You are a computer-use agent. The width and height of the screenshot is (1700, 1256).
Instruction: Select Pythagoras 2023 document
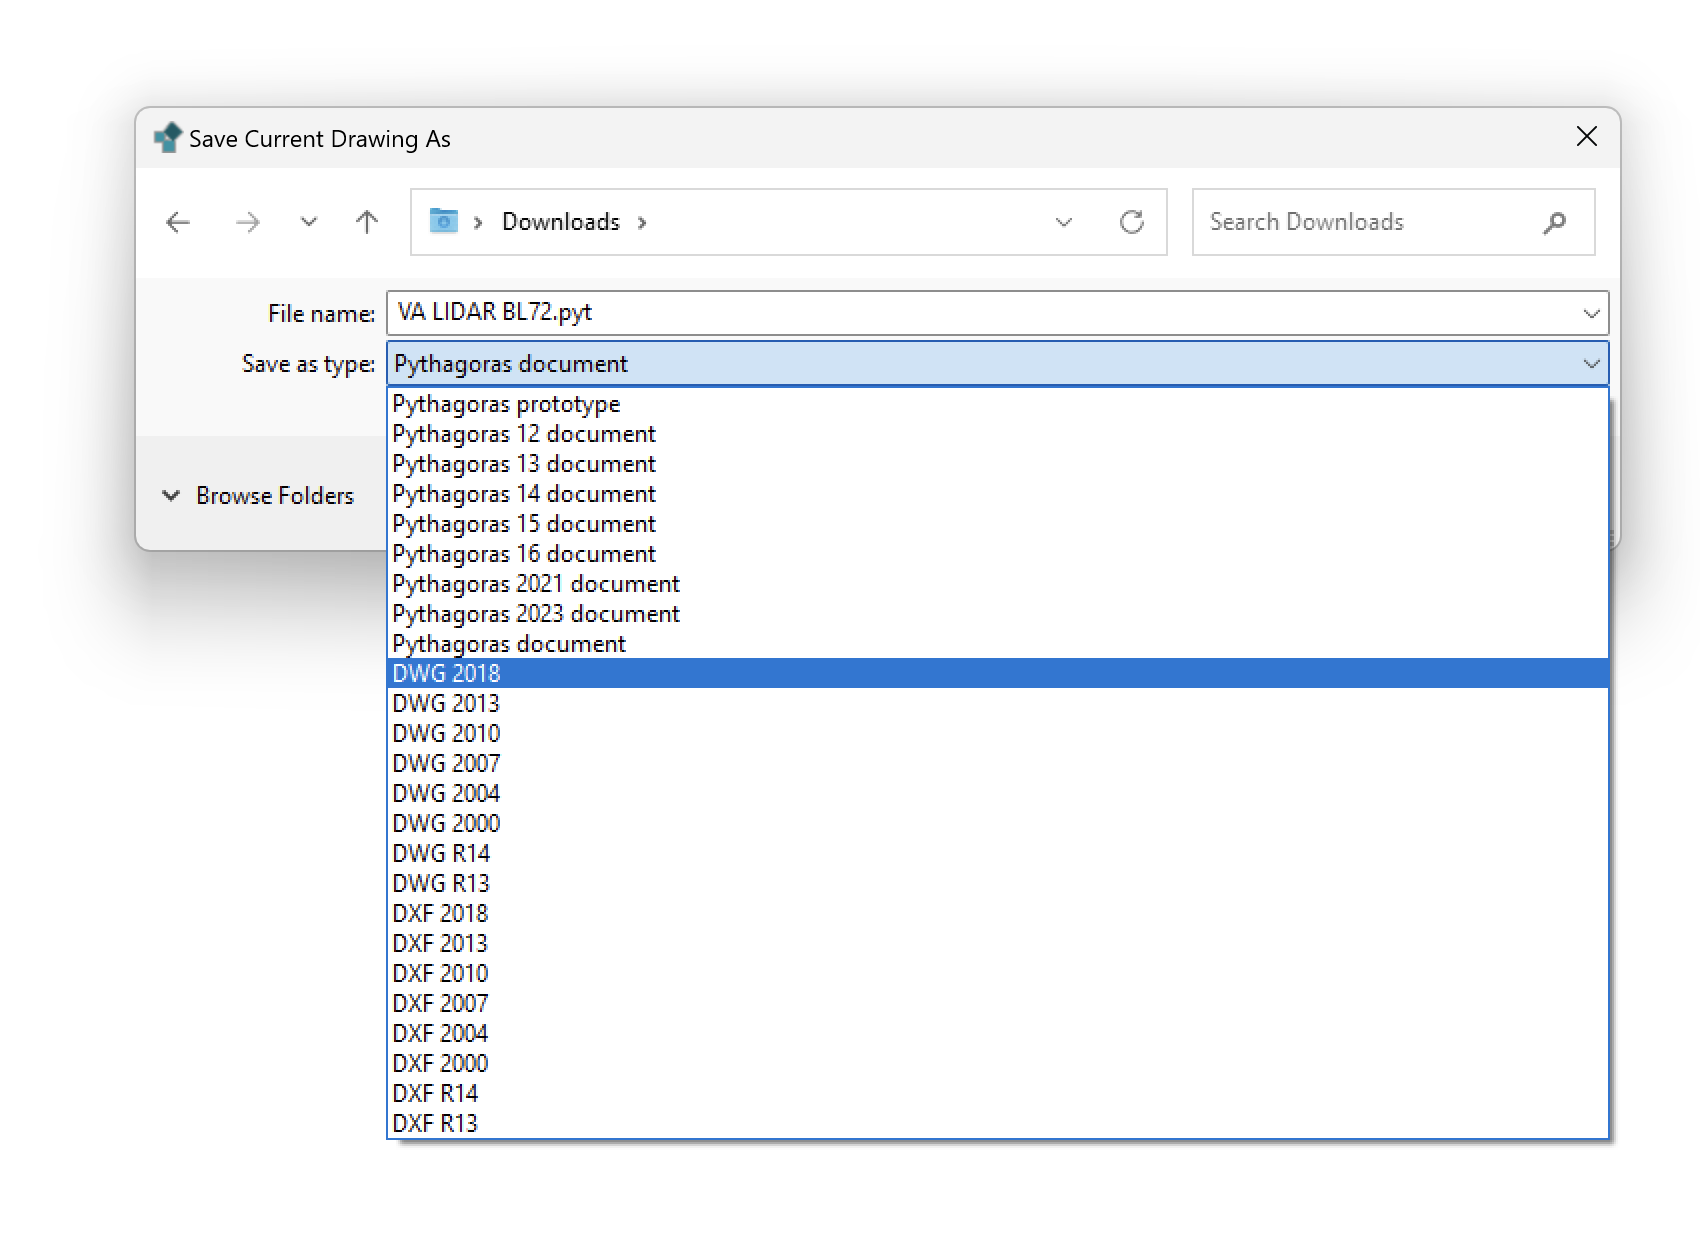pos(998,614)
